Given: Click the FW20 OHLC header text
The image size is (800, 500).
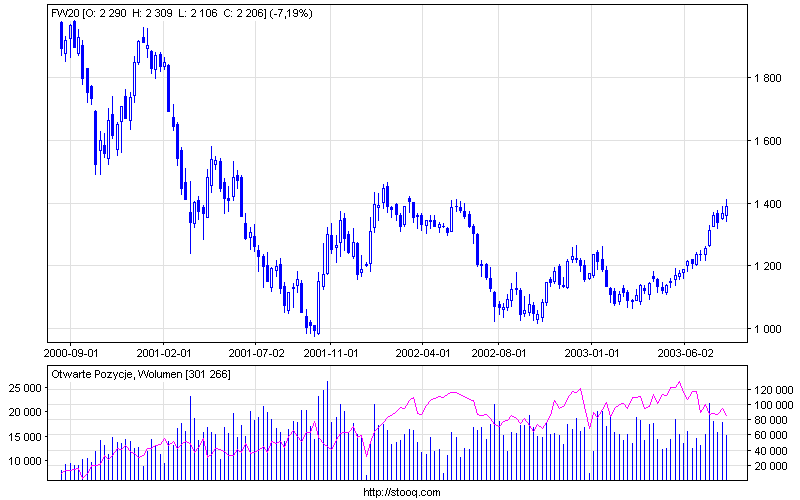Looking at the screenshot, I should (x=182, y=14).
